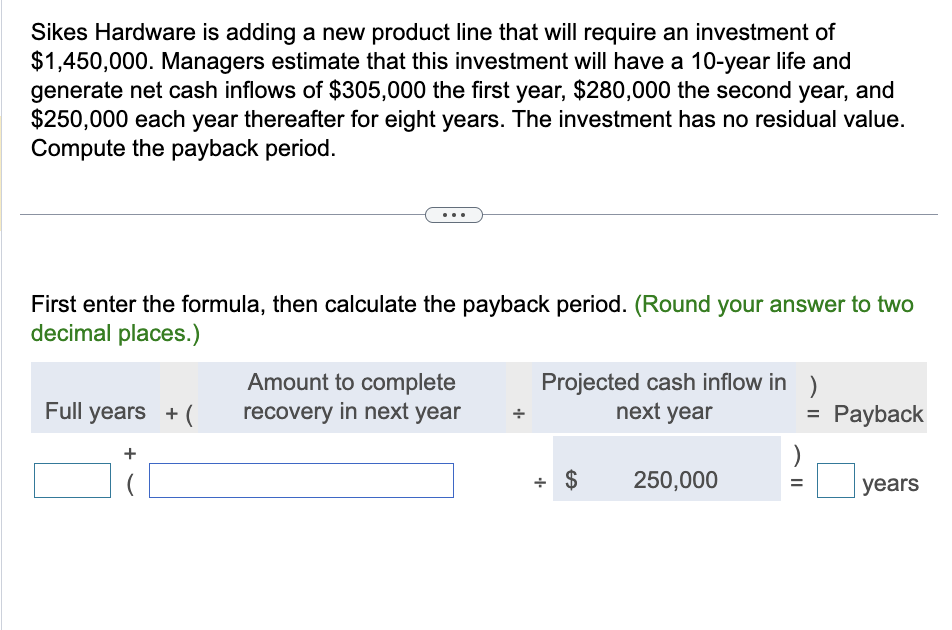Click the "First enter the formula" instruction
952x630 pixels.
click(x=330, y=304)
